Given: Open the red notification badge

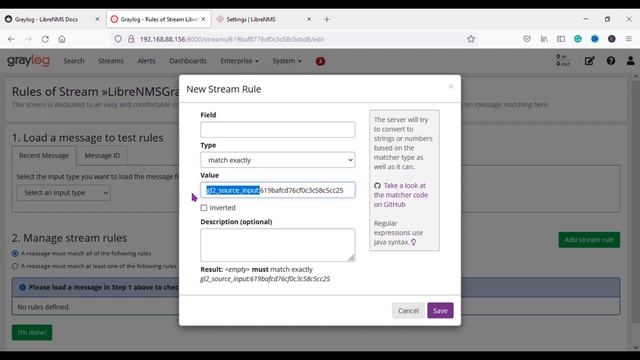Looking at the screenshot, I should (x=320, y=61).
